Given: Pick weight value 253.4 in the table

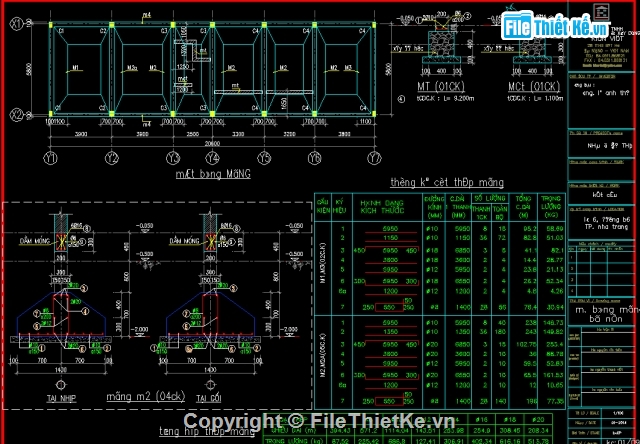Looking at the screenshot, I should [x=553, y=344].
